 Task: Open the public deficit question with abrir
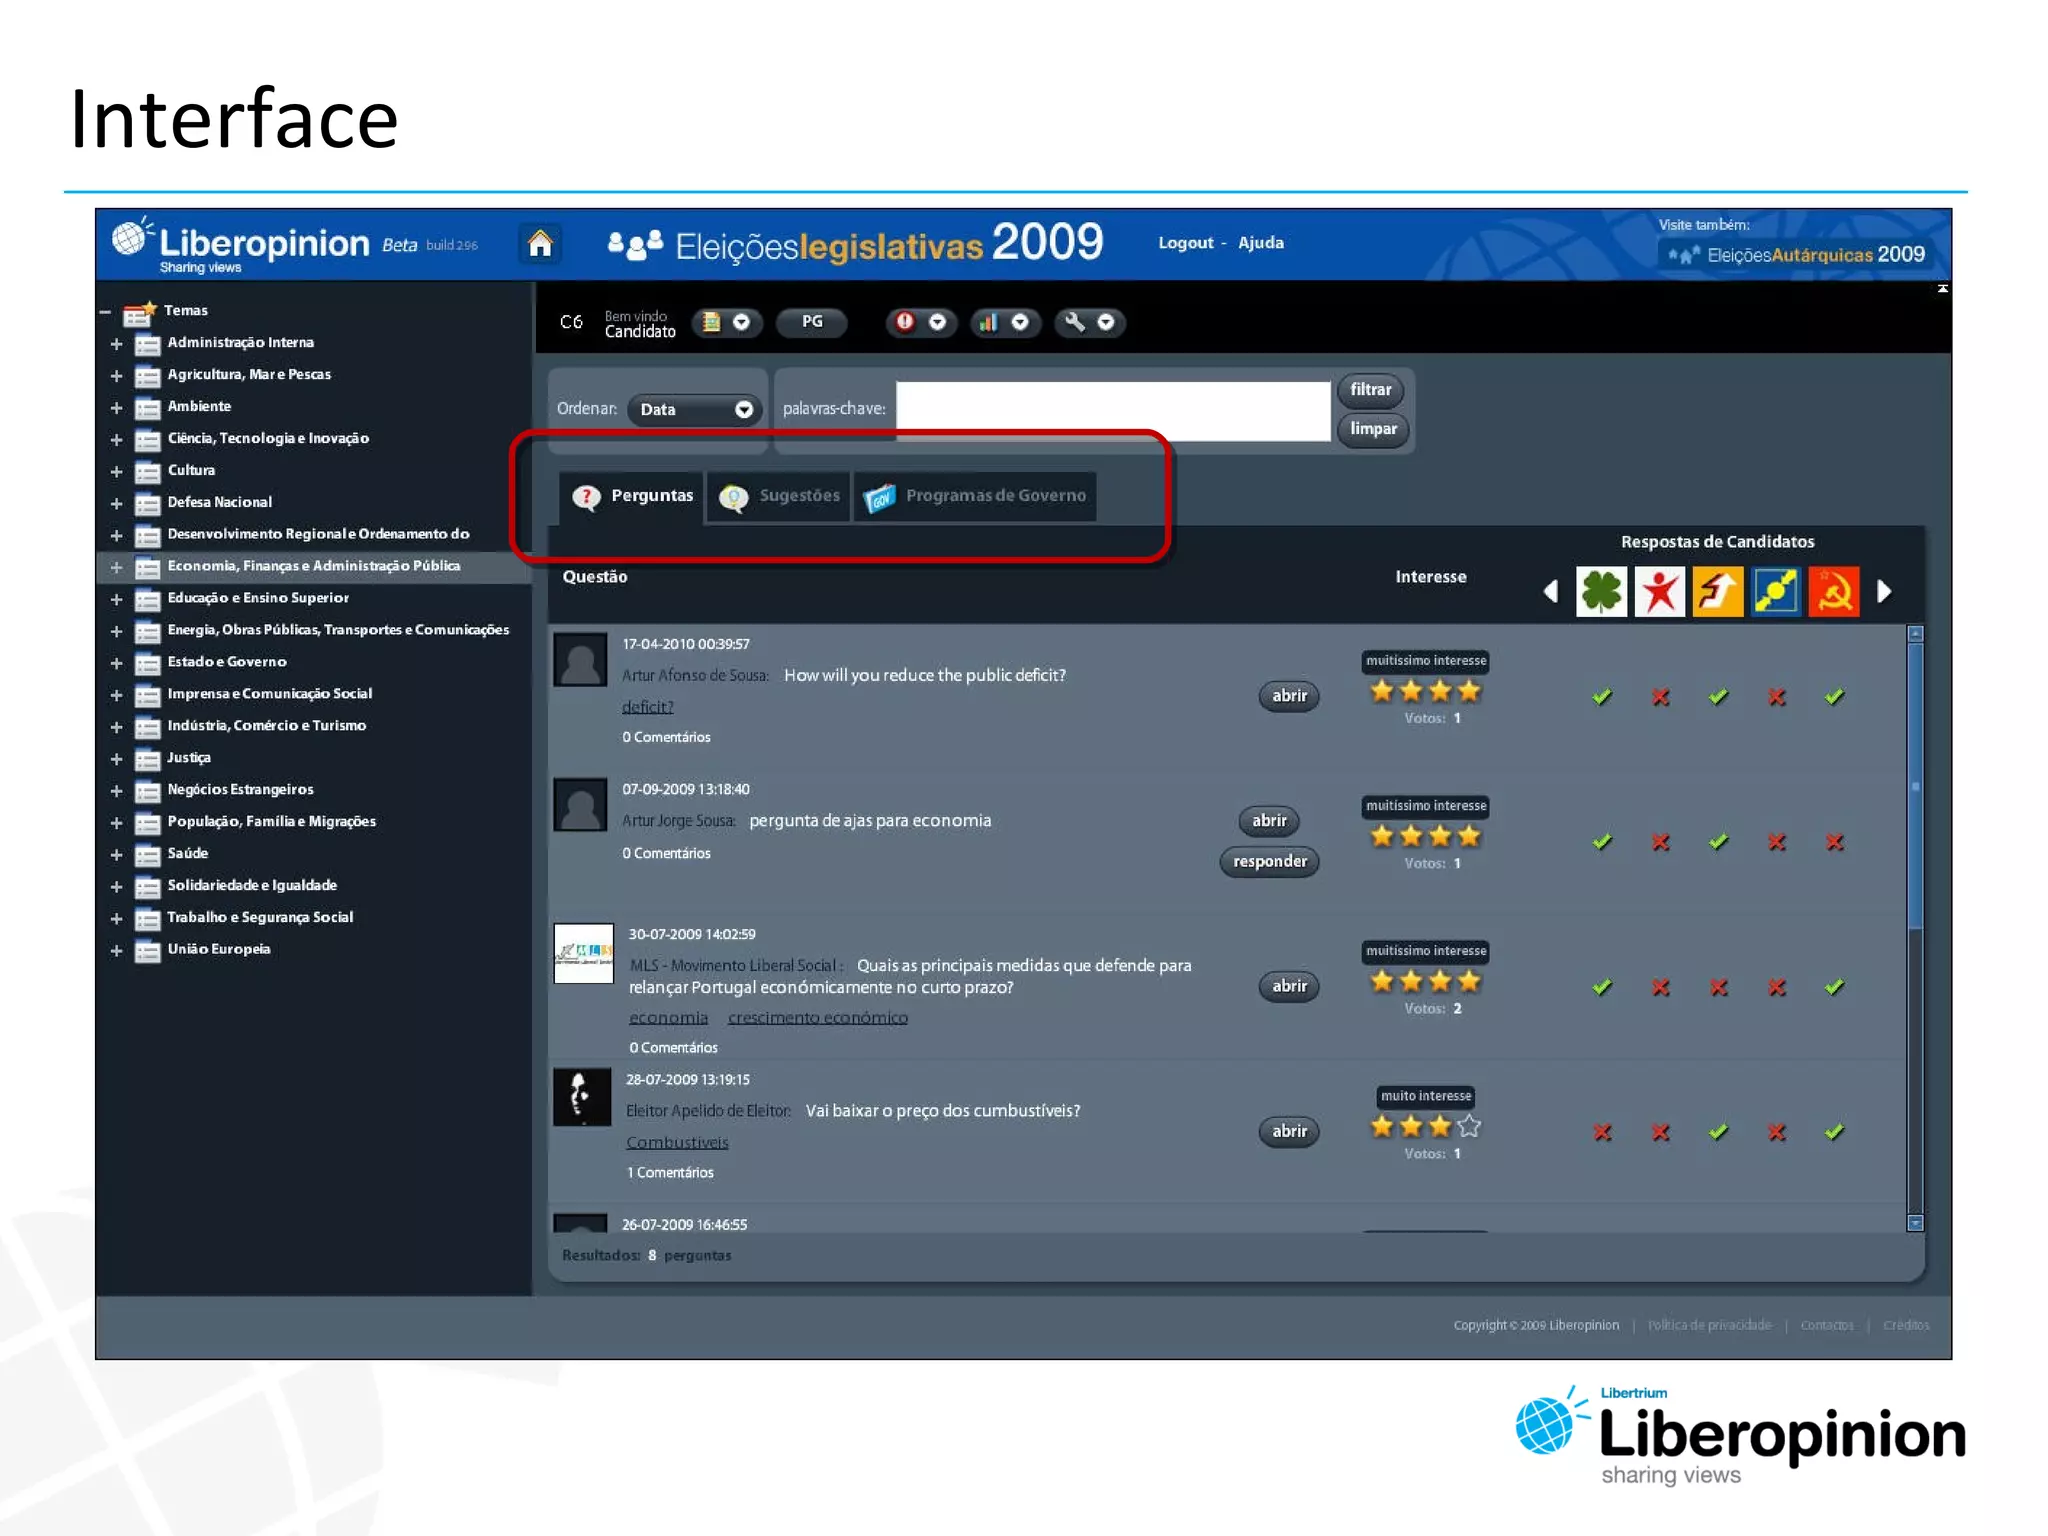coord(1289,696)
